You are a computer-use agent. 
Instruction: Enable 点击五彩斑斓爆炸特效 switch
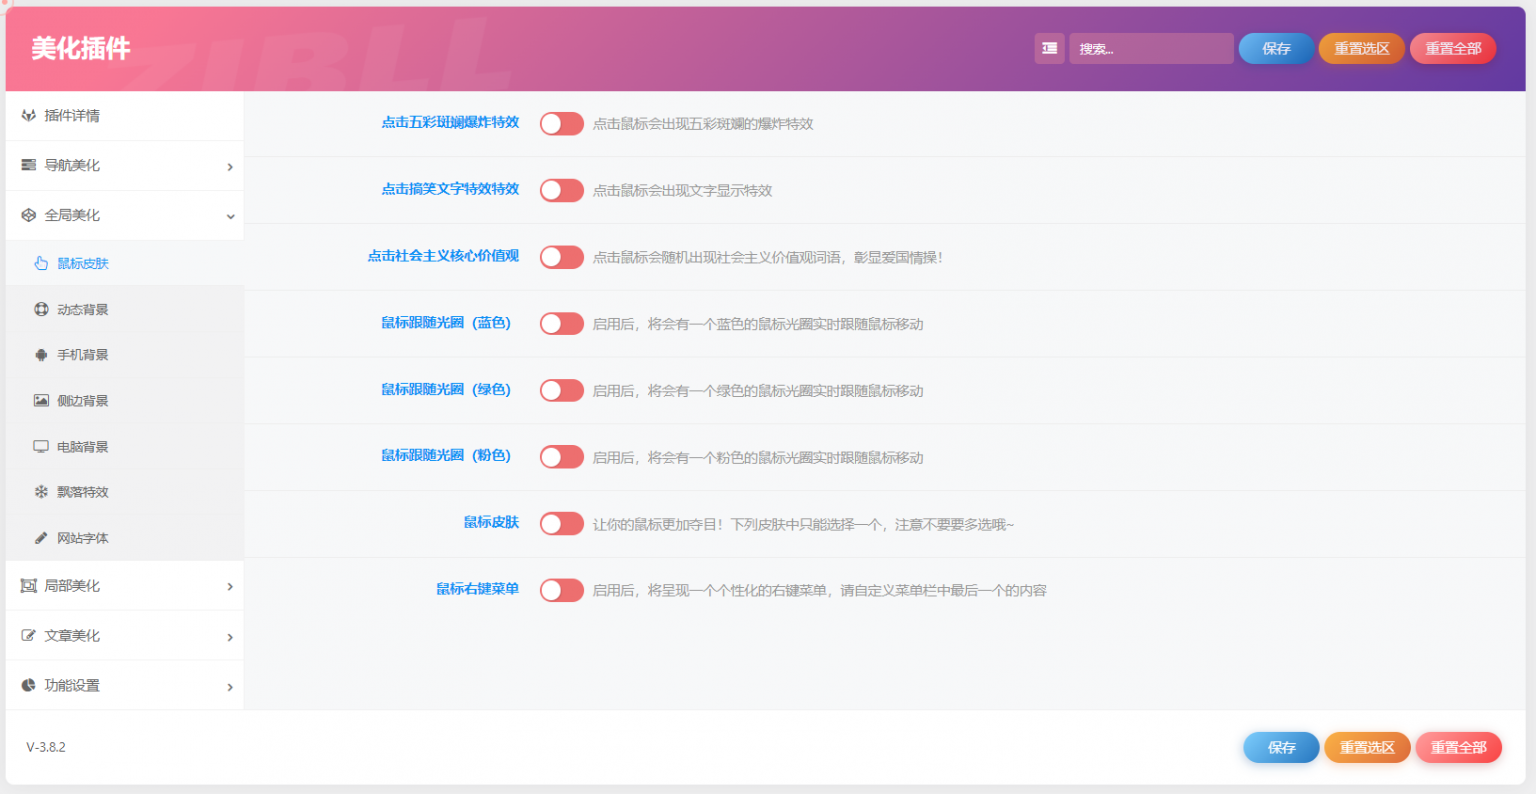[562, 123]
